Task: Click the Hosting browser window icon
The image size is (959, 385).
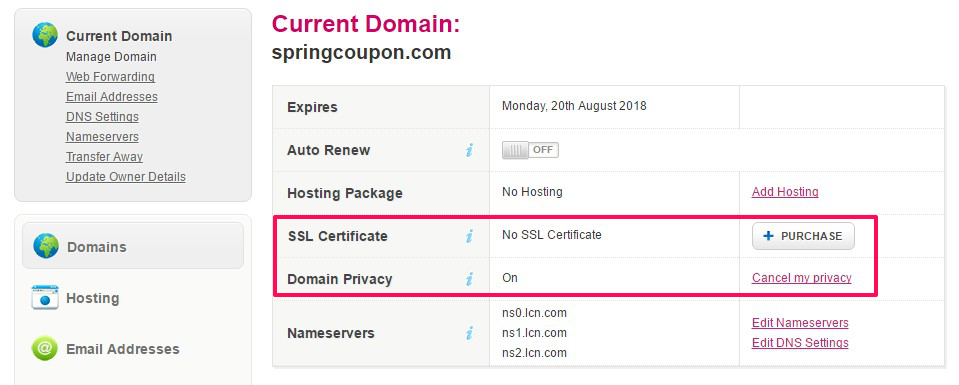Action: pyautogui.click(x=45, y=297)
